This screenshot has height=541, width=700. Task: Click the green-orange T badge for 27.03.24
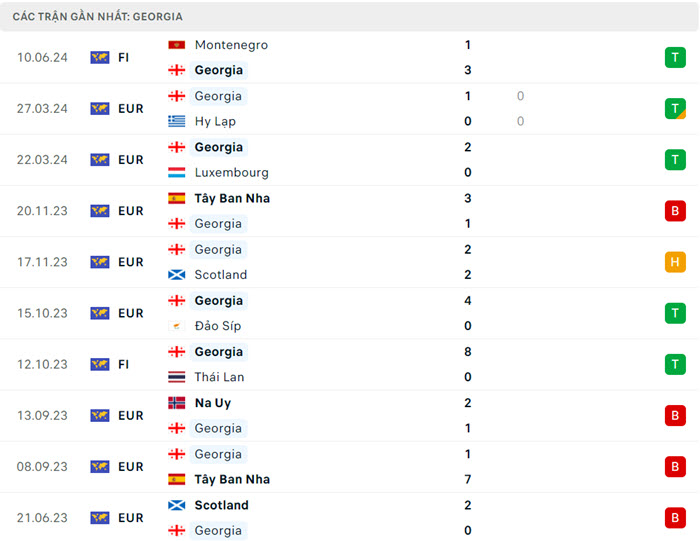(x=675, y=109)
